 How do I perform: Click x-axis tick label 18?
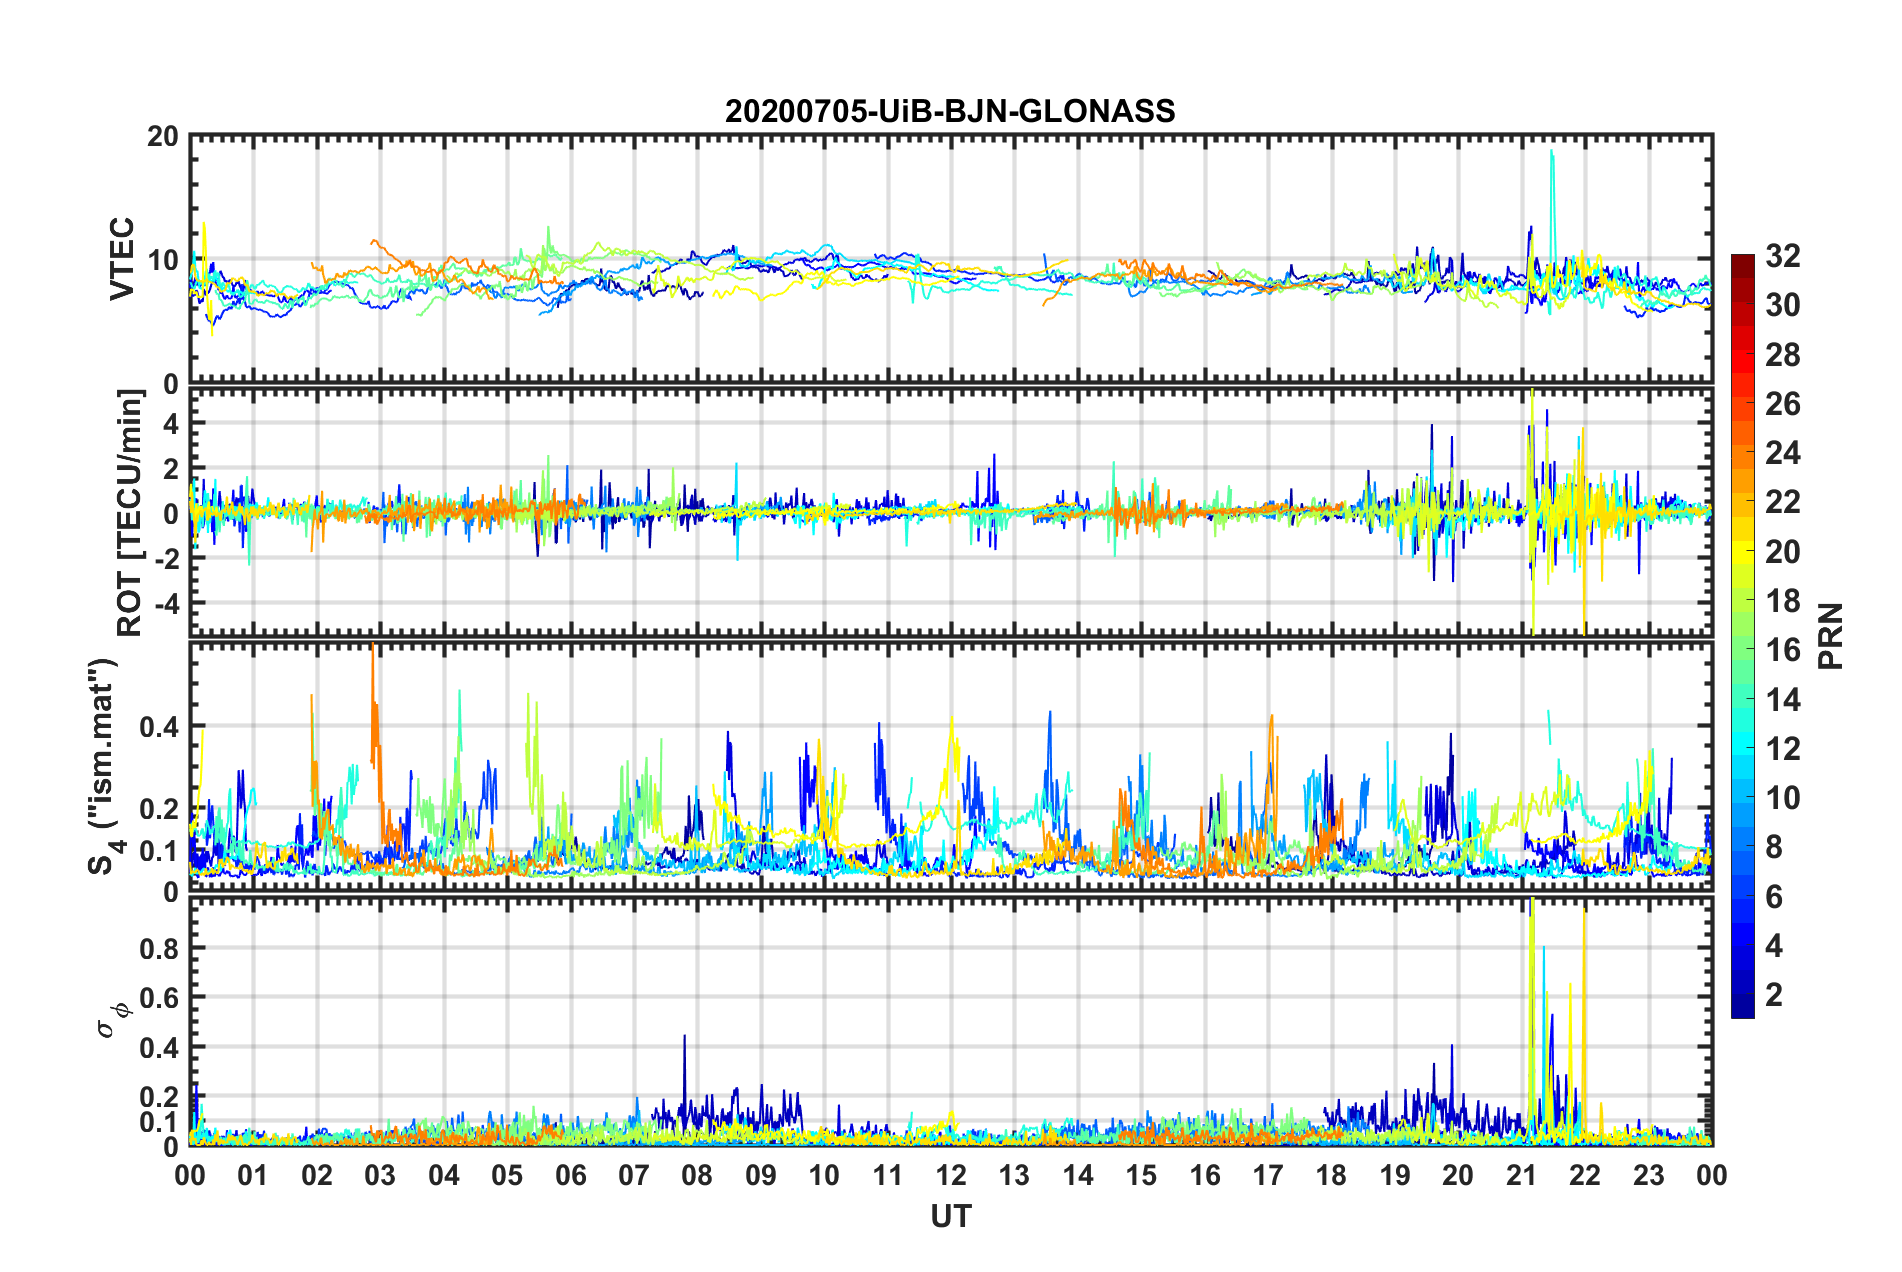point(1332,1175)
